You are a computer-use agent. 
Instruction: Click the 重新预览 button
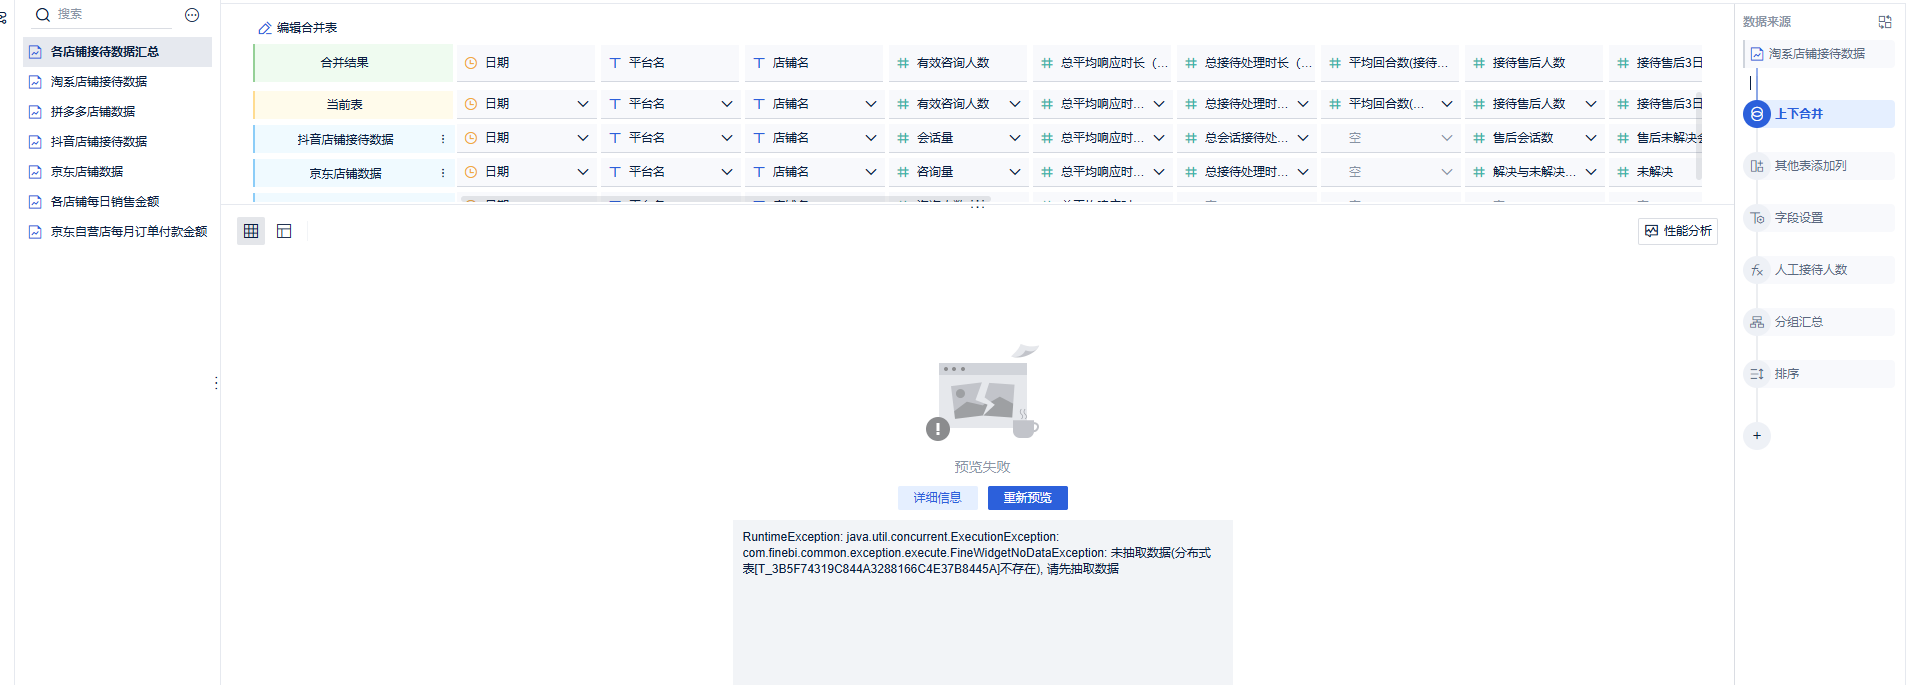[1027, 498]
